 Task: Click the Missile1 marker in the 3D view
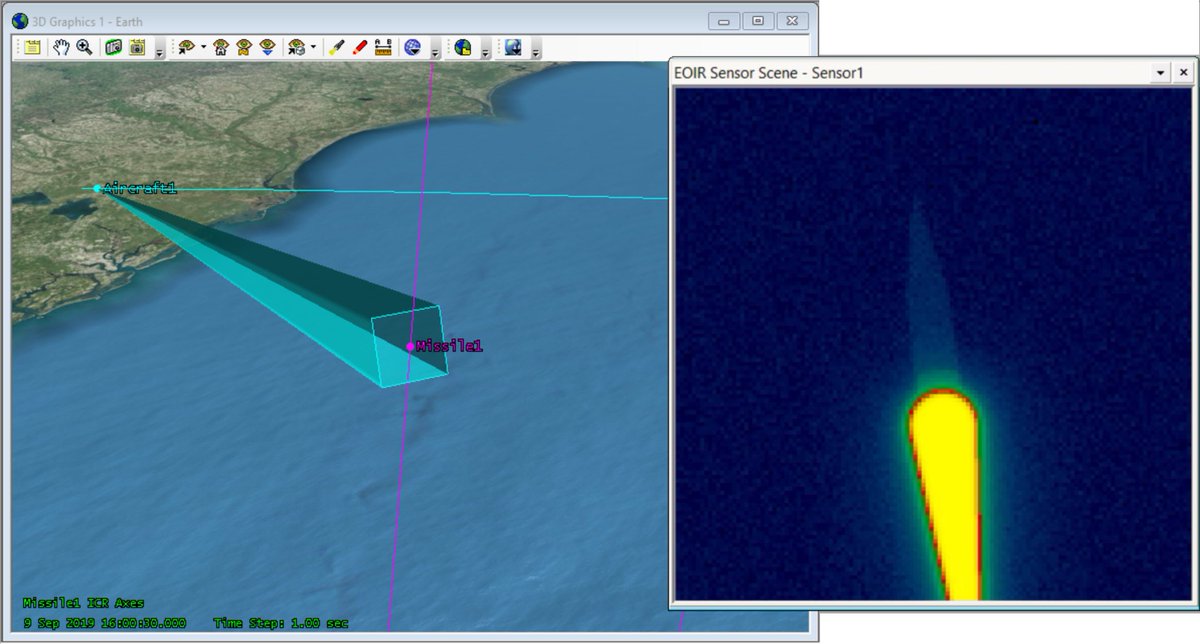pyautogui.click(x=410, y=346)
